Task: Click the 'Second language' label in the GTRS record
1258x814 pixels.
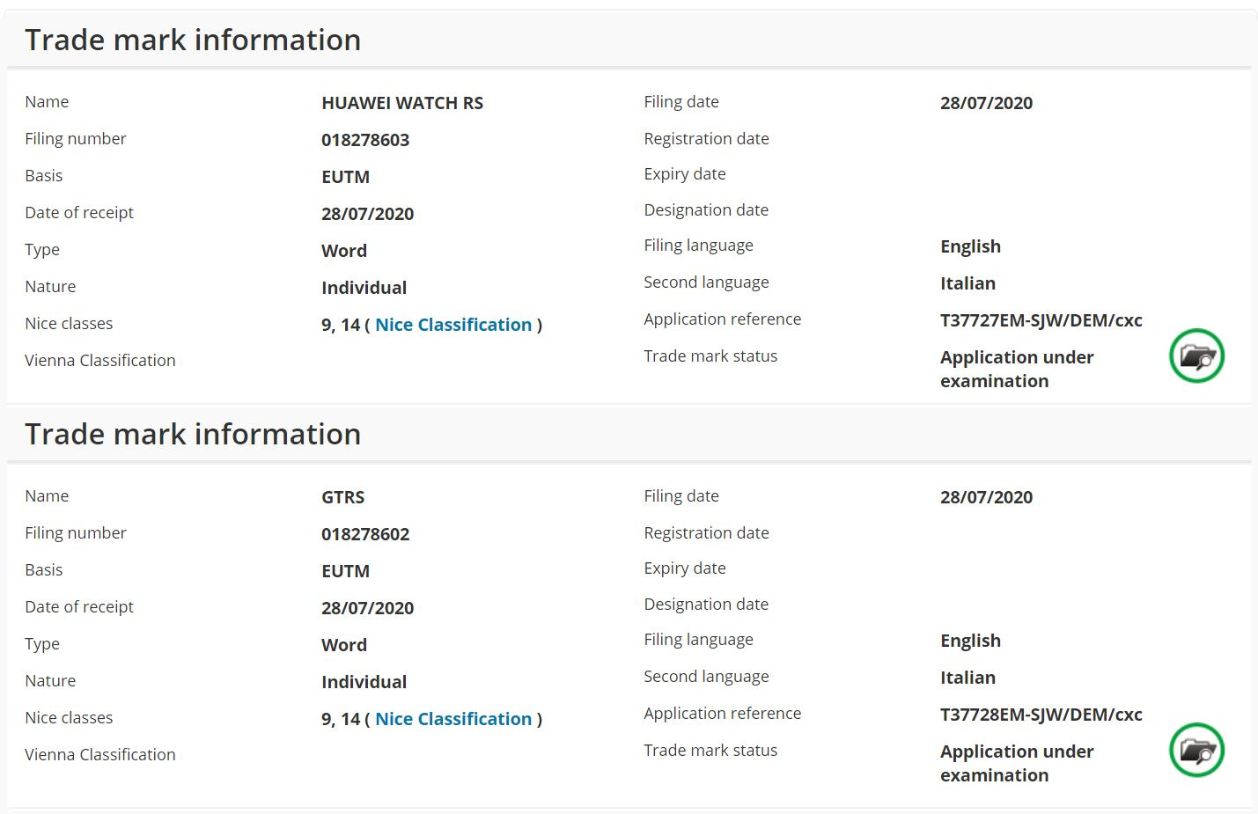Action: pyautogui.click(x=706, y=676)
